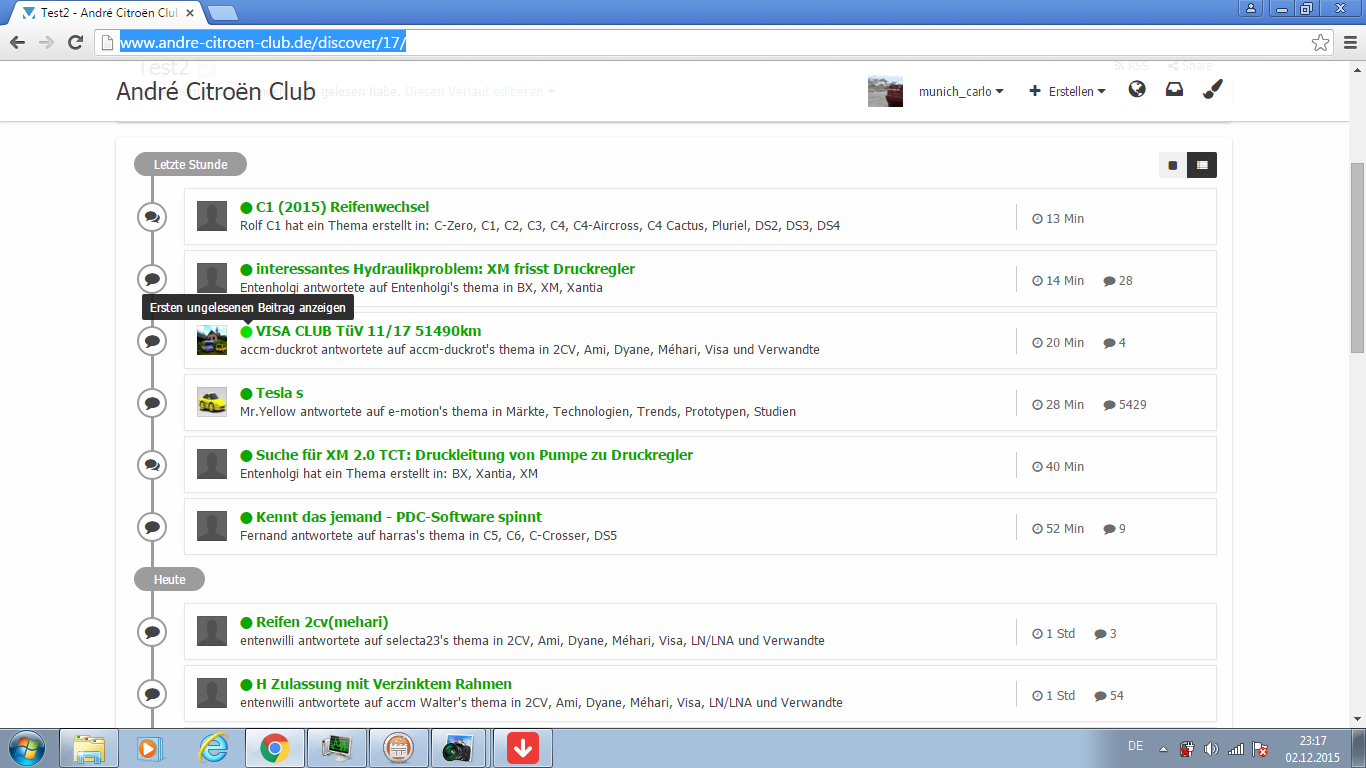Open the Windows Start menu
The image size is (1366, 768).
pyautogui.click(x=26, y=748)
